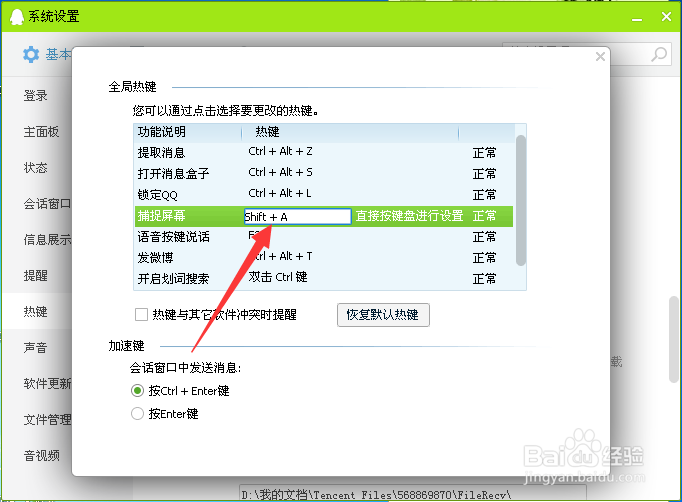Open 文件管理 settings in sidebar

coord(47,420)
